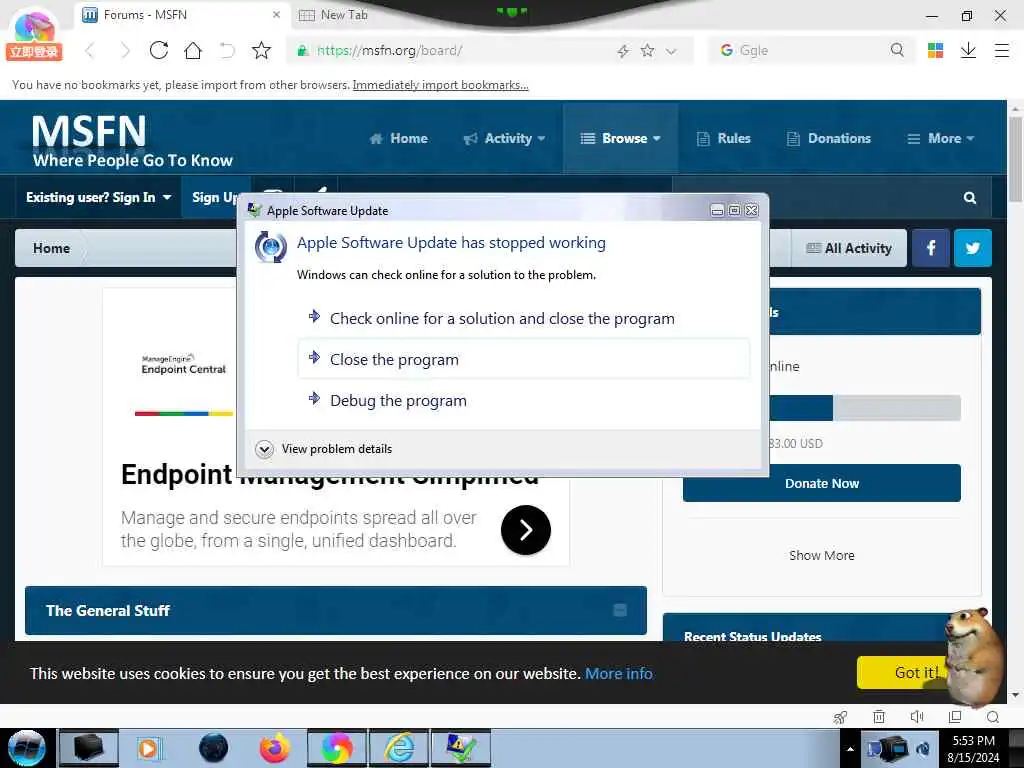The height and width of the screenshot is (768, 1024).
Task: Click the zoom magnifier icon in status bar
Action: pyautogui.click(x=993, y=717)
